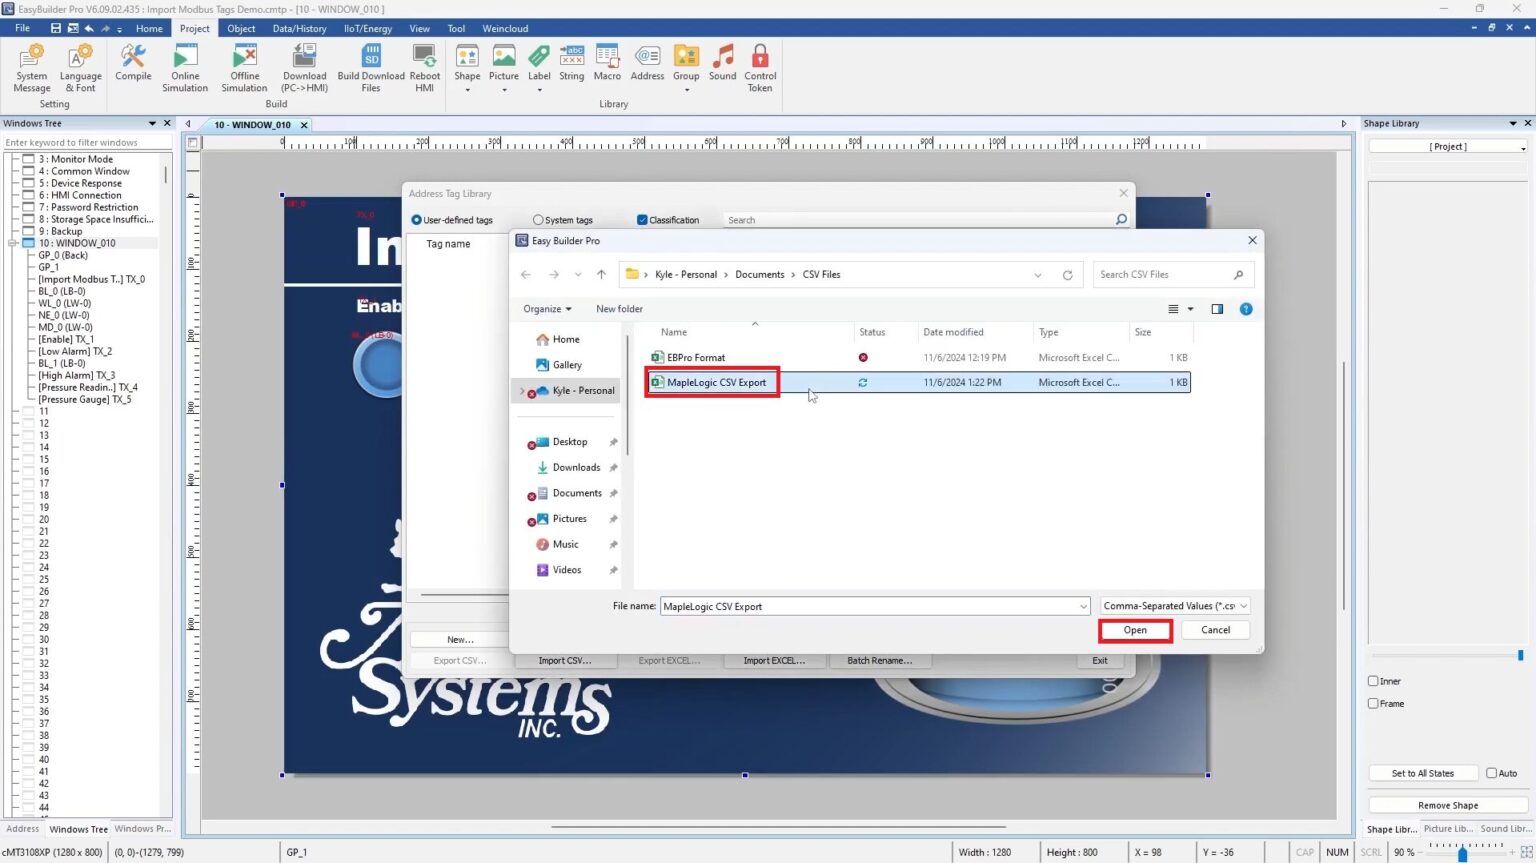Screen dimensions: 1536x863
Task: Enable the Inner checkbox in Shape Library
Action: 1374,681
